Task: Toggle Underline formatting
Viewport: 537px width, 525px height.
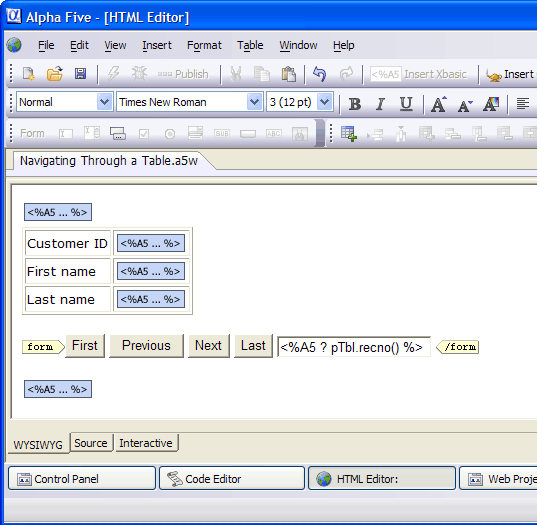Action: click(406, 104)
